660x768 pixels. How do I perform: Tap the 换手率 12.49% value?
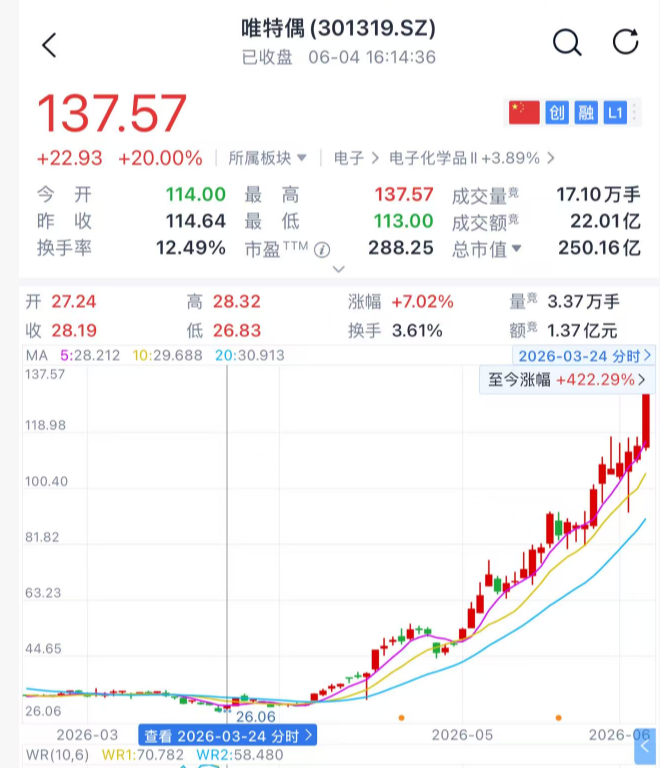tap(191, 248)
